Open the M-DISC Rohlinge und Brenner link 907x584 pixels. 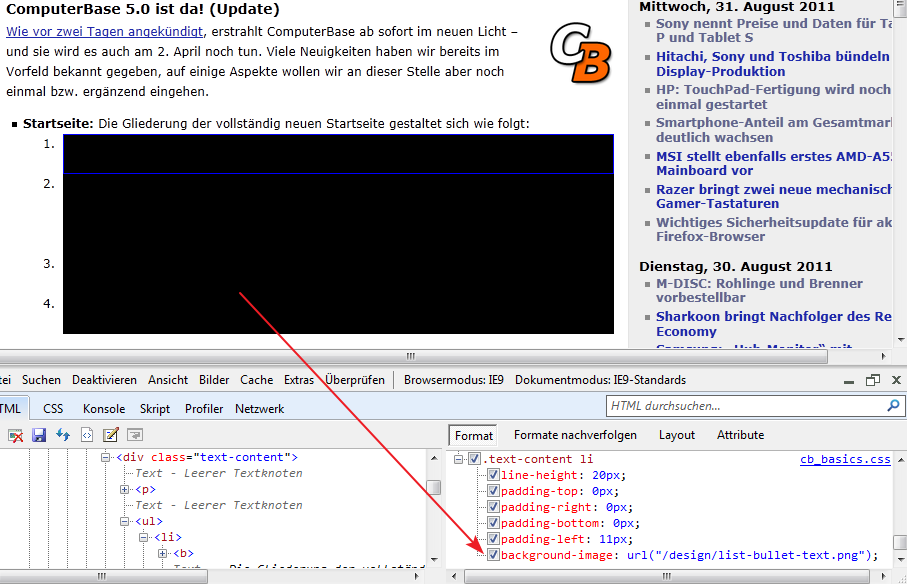pos(759,290)
